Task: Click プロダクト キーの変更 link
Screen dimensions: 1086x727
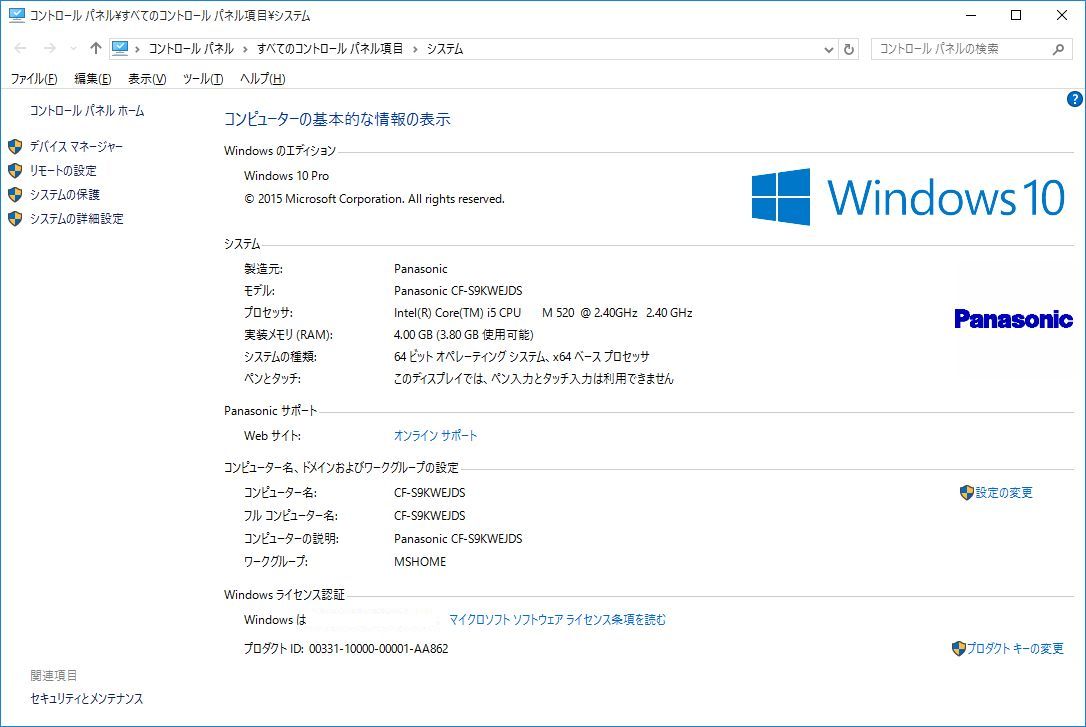Action: 1014,648
